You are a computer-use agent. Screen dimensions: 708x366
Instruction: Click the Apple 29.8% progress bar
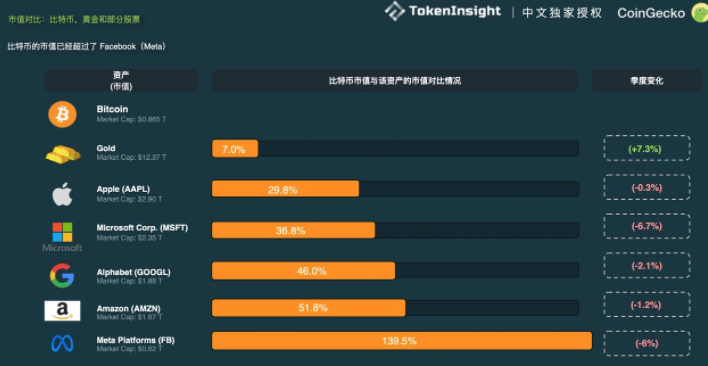point(395,189)
